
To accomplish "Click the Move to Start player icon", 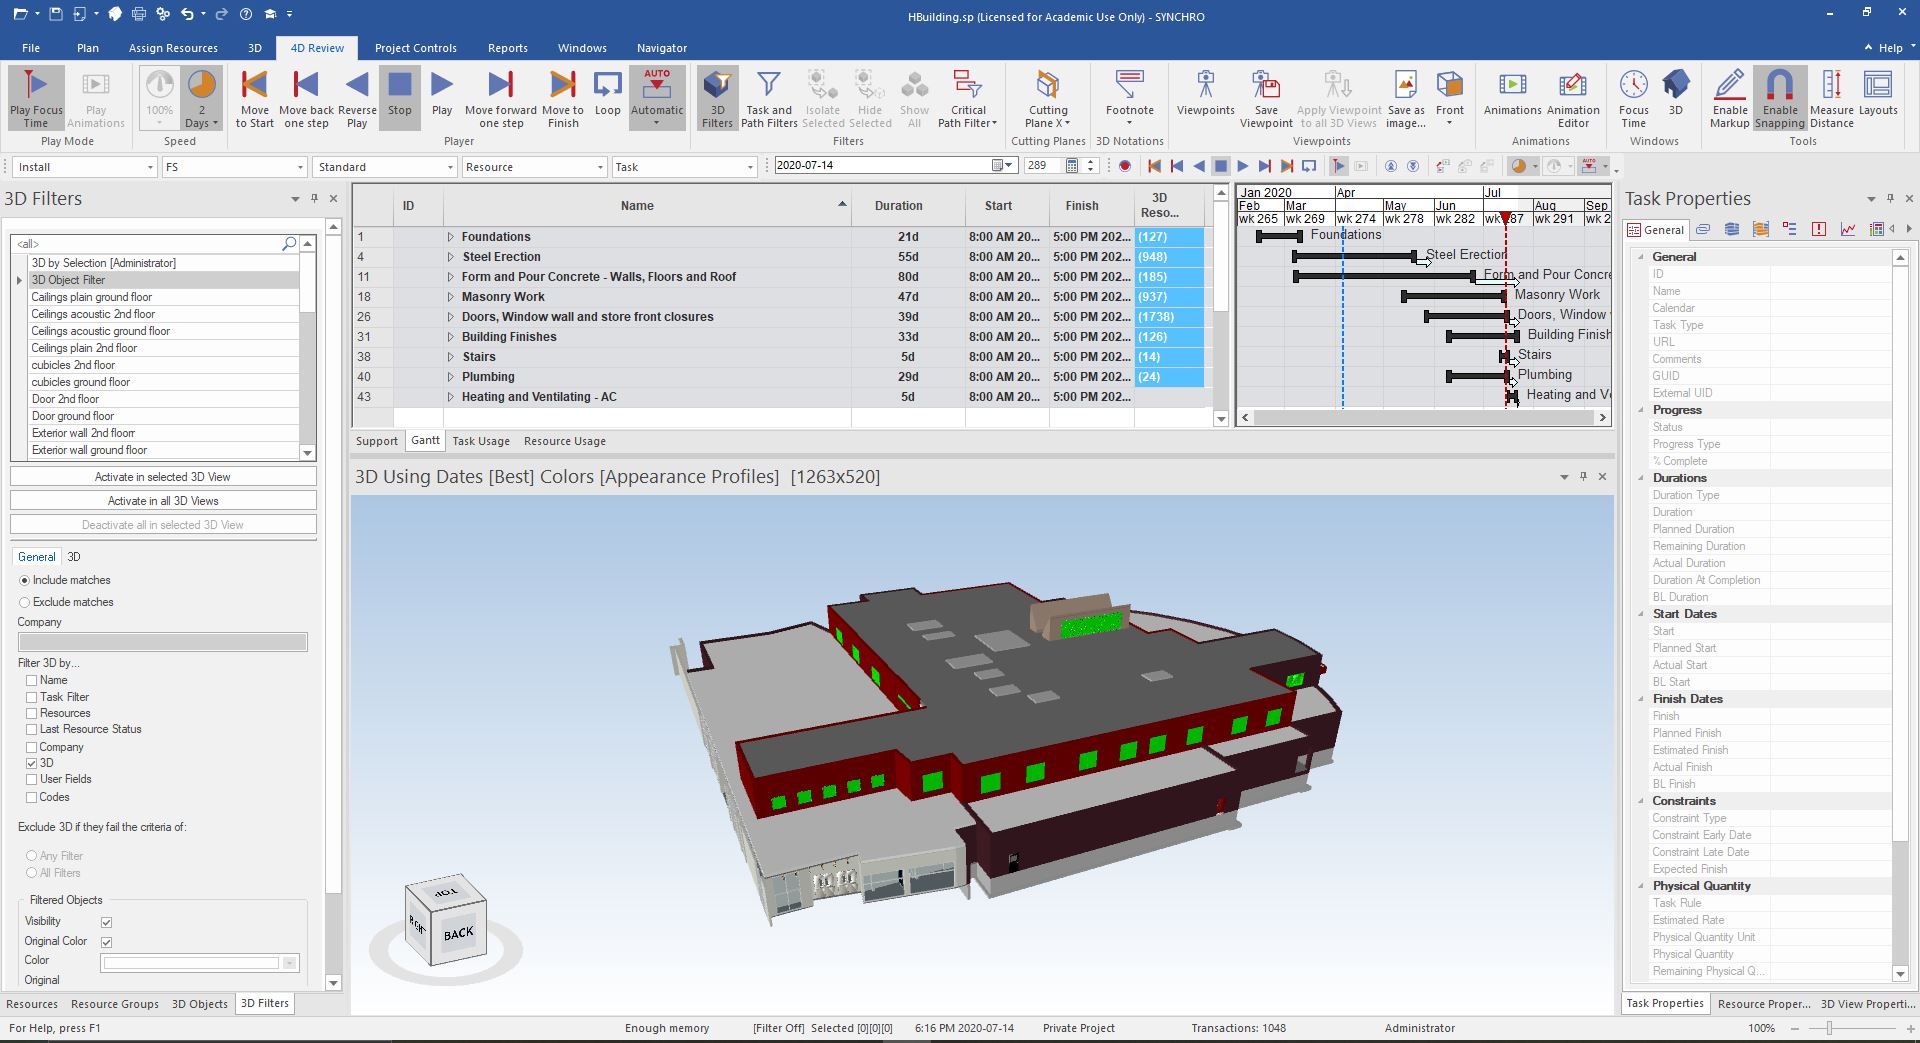I will tap(255, 98).
